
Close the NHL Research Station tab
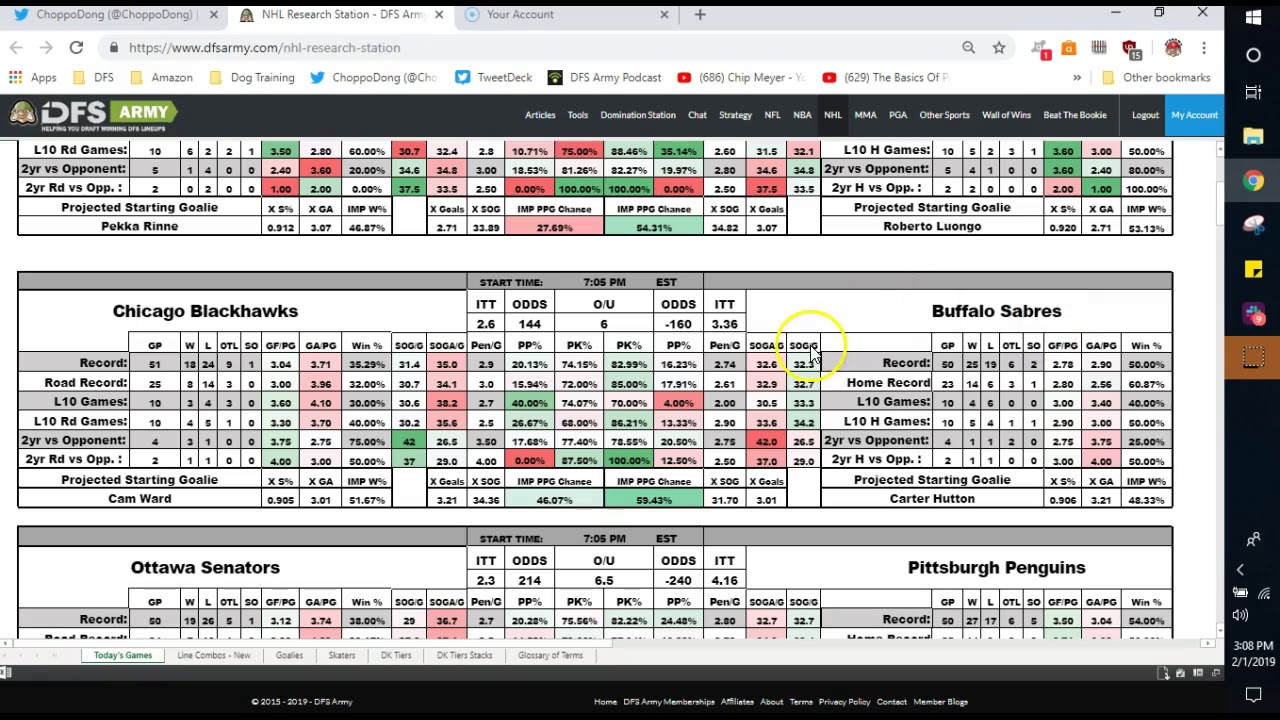(x=438, y=15)
